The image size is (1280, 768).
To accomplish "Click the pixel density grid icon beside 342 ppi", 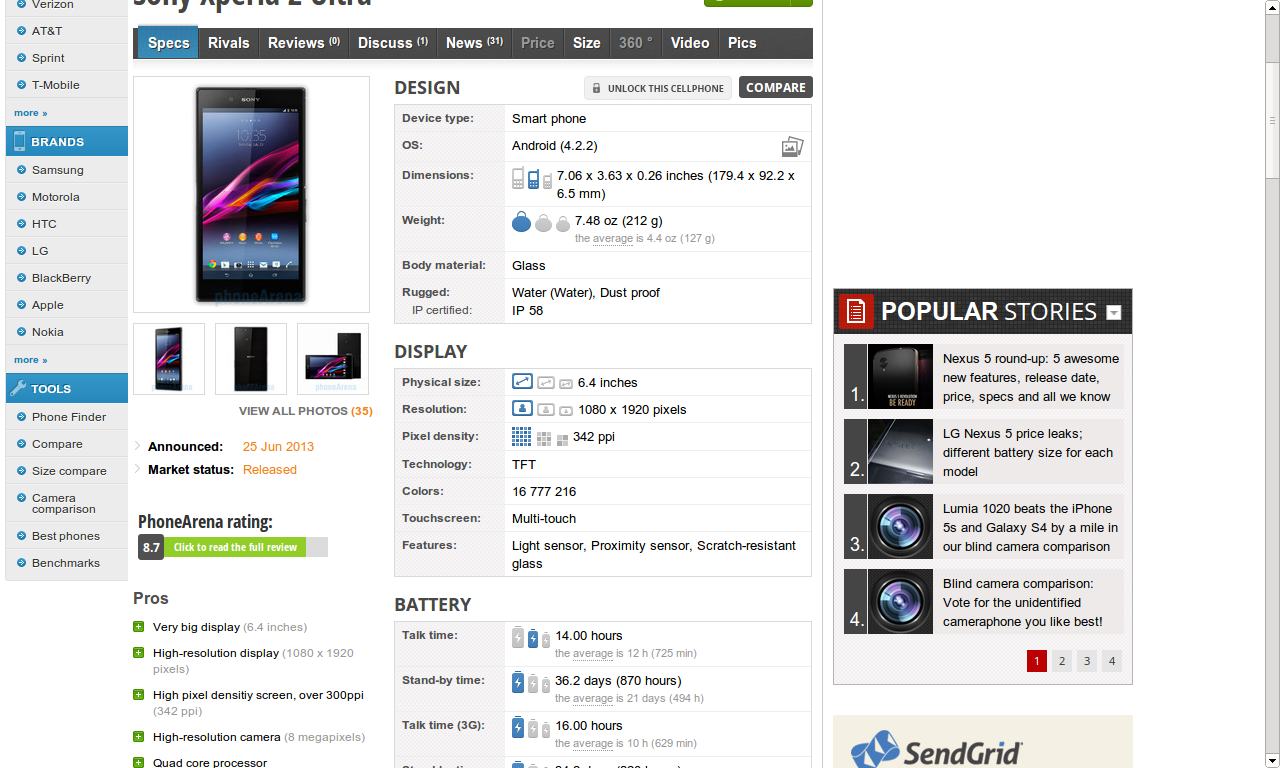I will tap(521, 437).
